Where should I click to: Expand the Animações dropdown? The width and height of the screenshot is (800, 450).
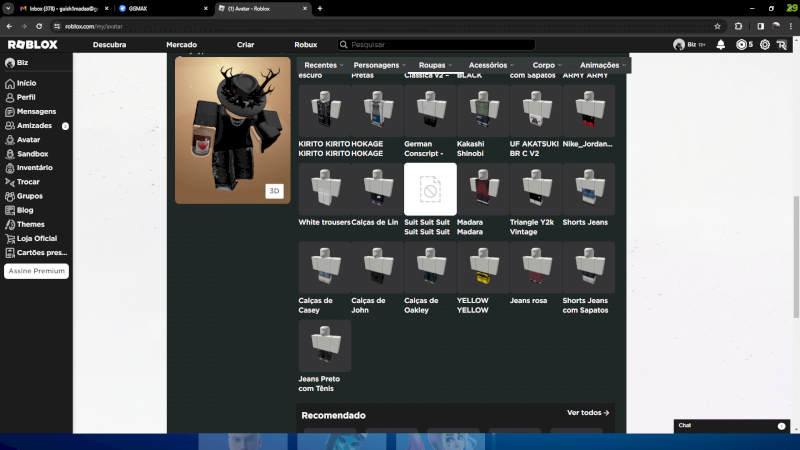point(603,65)
